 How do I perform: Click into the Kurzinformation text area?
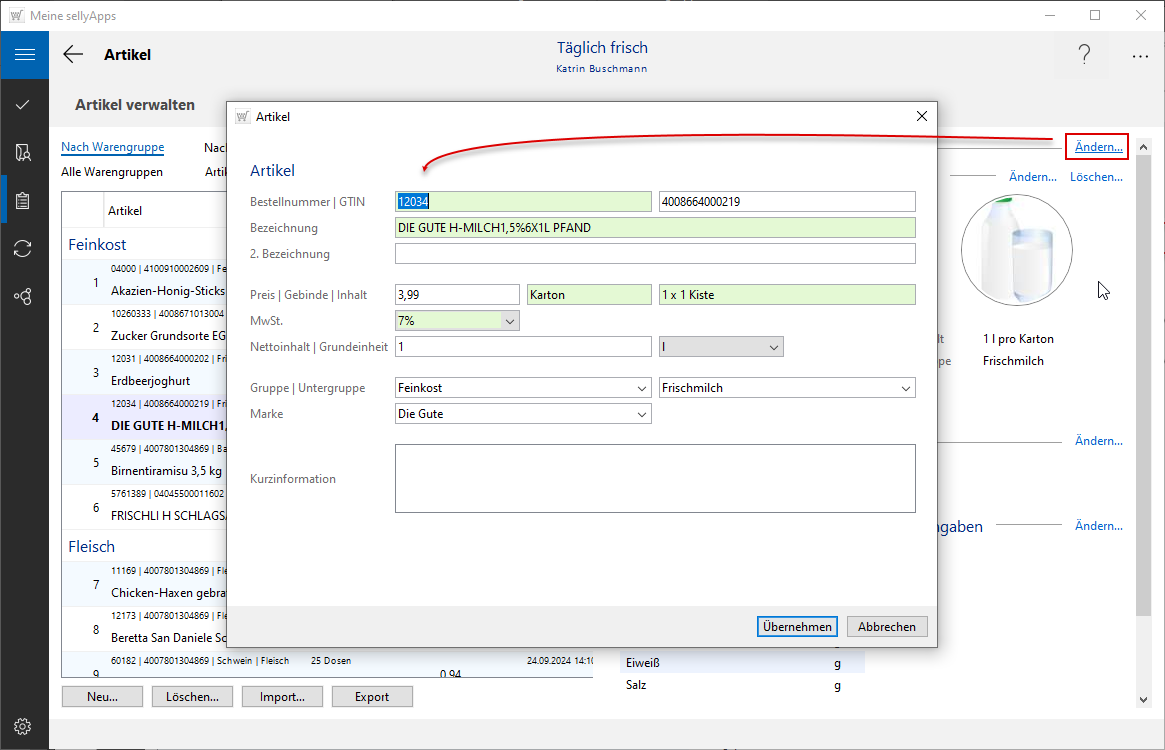[655, 478]
